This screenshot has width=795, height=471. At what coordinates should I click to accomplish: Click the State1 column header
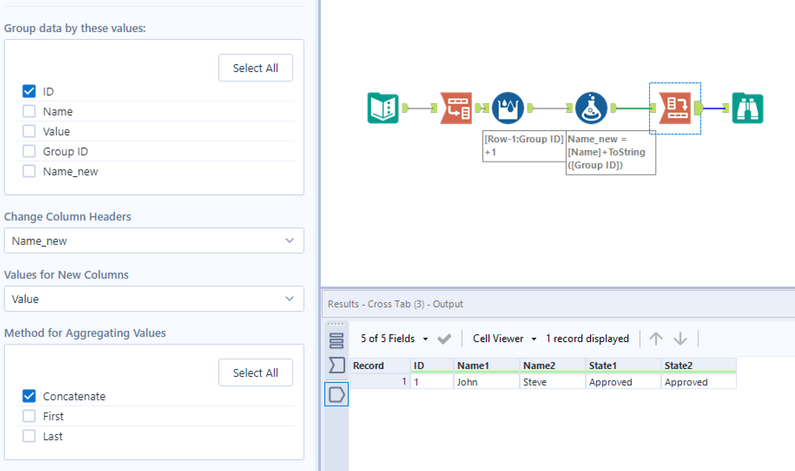tap(623, 366)
